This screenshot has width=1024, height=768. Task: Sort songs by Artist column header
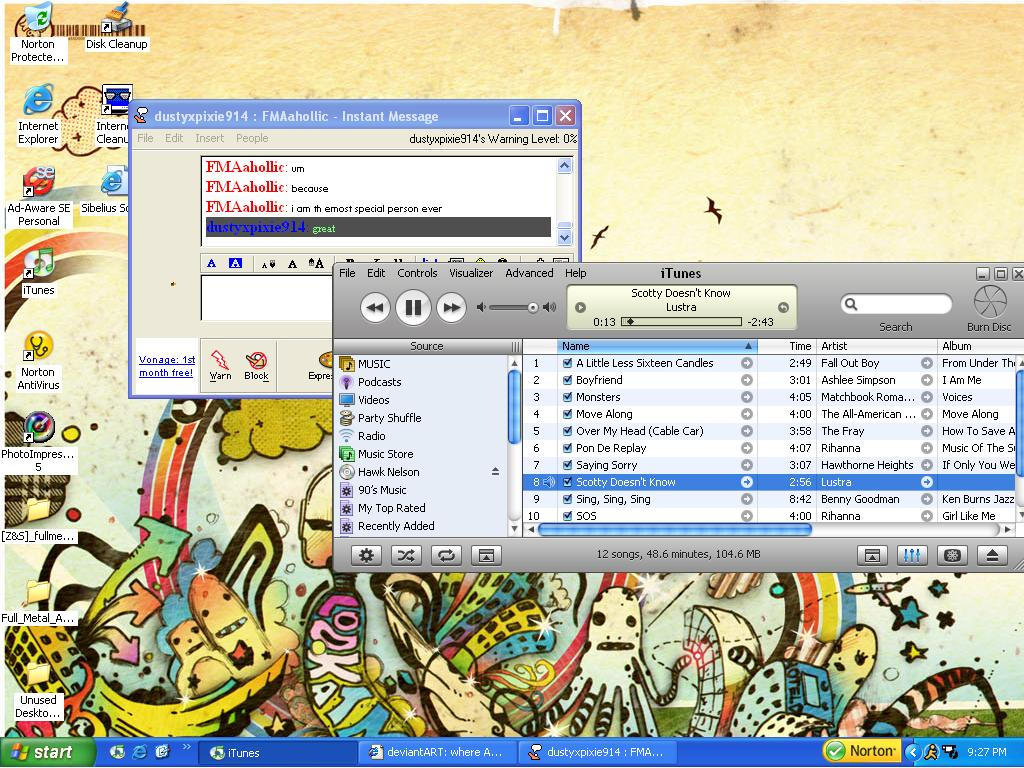click(876, 346)
